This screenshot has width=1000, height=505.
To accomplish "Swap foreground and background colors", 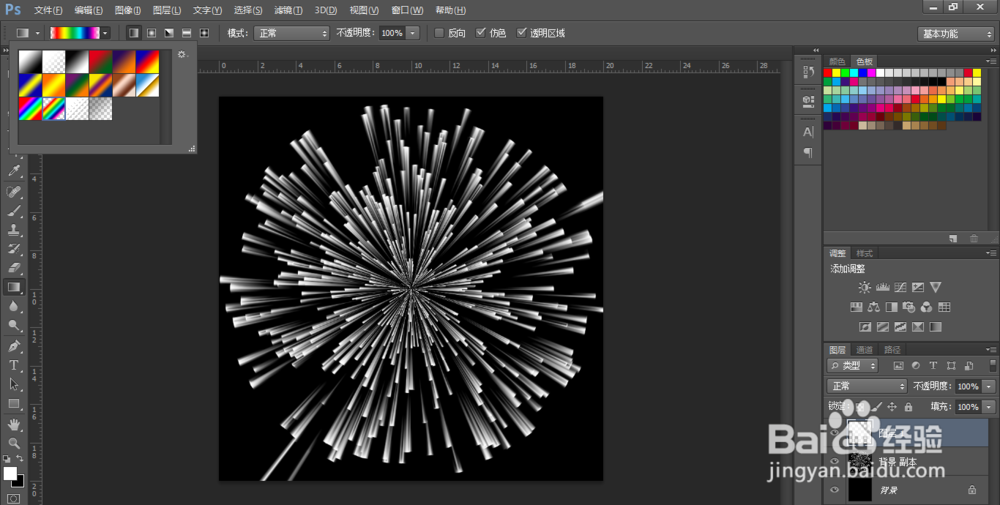I will coord(20,458).
